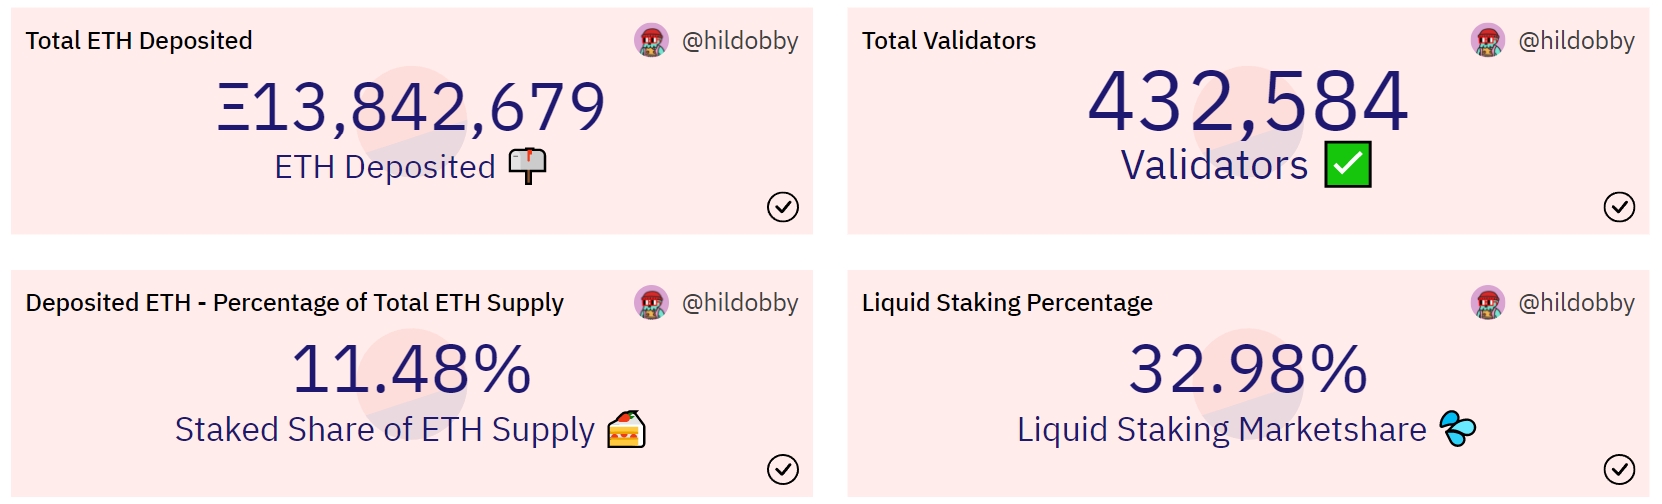Click hildobby avatar on Deposited ETH Percentage card
This screenshot has width=1662, height=504.
click(x=652, y=303)
